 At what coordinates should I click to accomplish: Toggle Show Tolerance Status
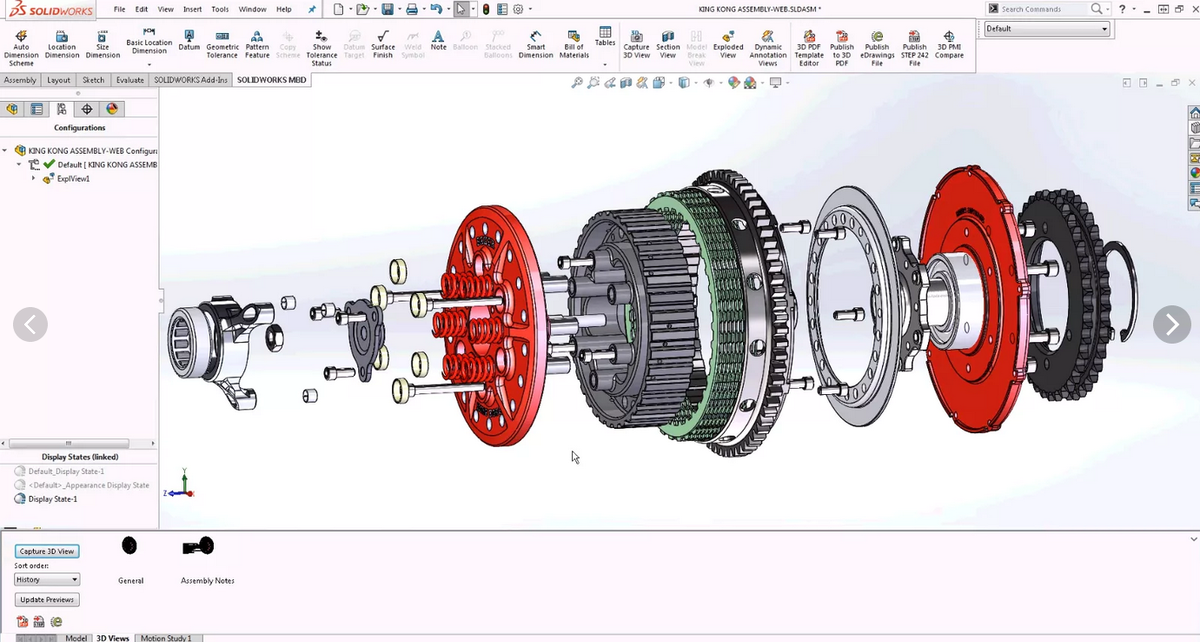321,48
